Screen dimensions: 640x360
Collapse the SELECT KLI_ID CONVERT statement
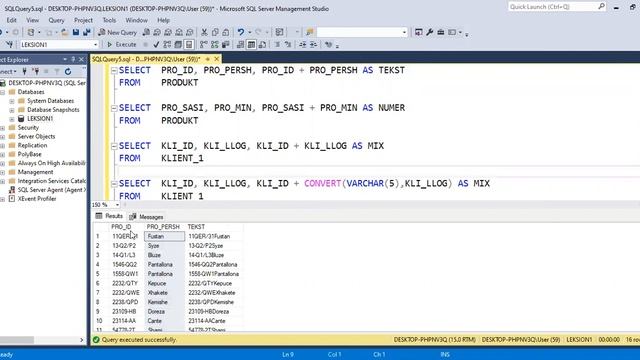114,184
